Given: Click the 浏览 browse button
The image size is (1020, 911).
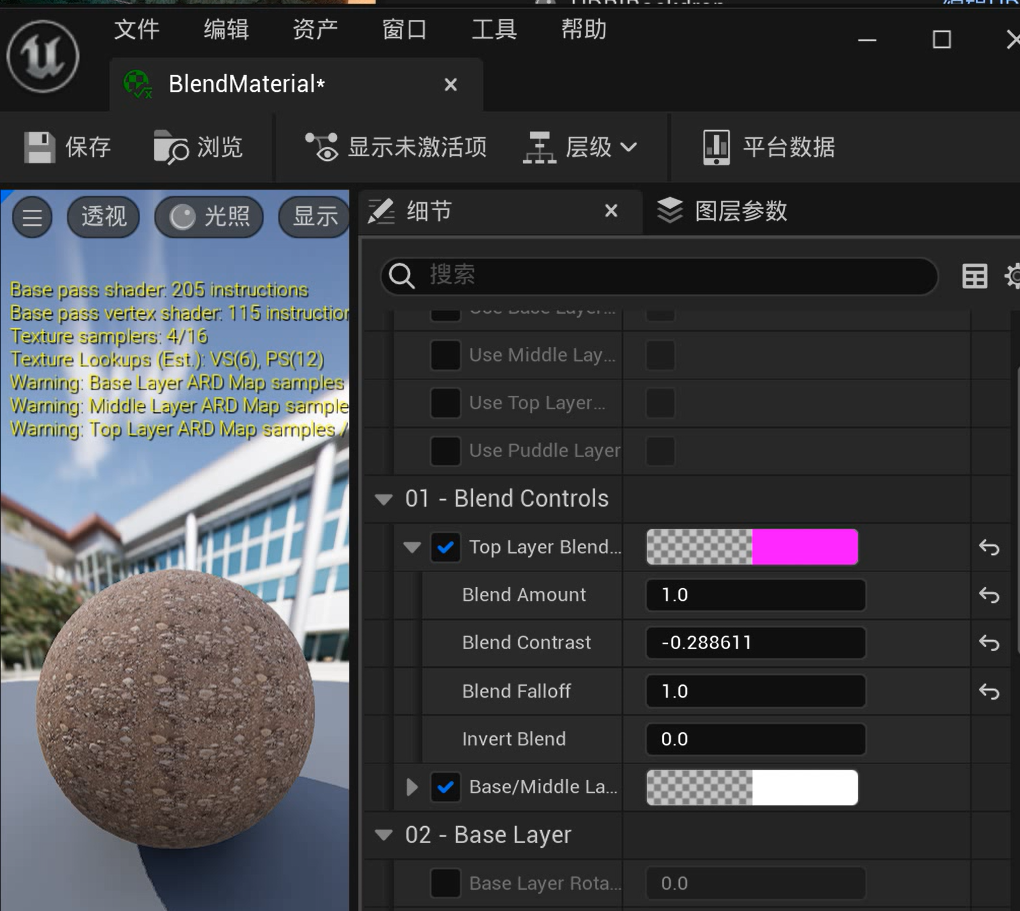Looking at the screenshot, I should click(198, 147).
